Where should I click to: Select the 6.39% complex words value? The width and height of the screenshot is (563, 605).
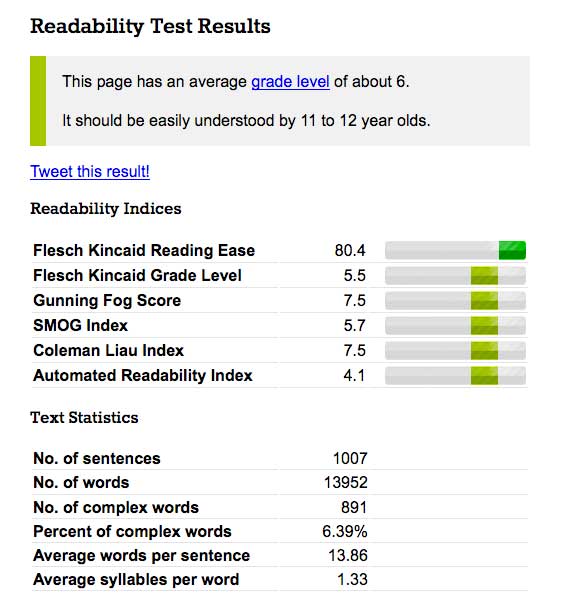(345, 531)
